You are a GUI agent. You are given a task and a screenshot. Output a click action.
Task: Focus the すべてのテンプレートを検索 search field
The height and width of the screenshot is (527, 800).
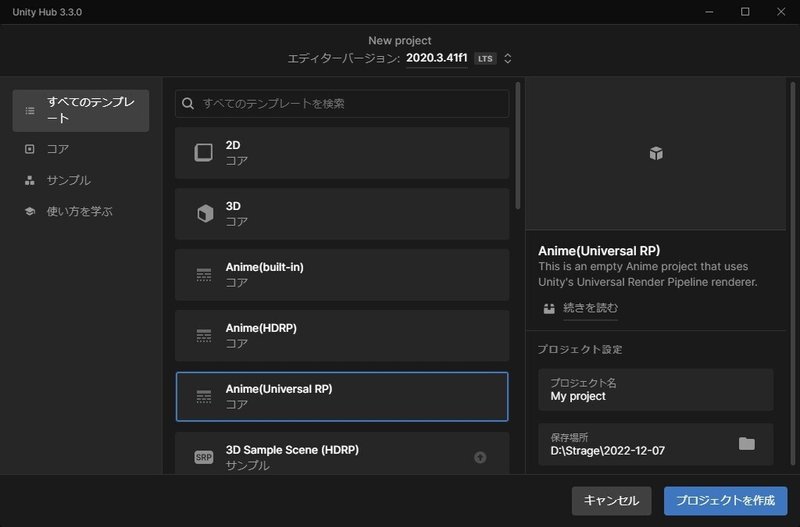[x=342, y=104]
